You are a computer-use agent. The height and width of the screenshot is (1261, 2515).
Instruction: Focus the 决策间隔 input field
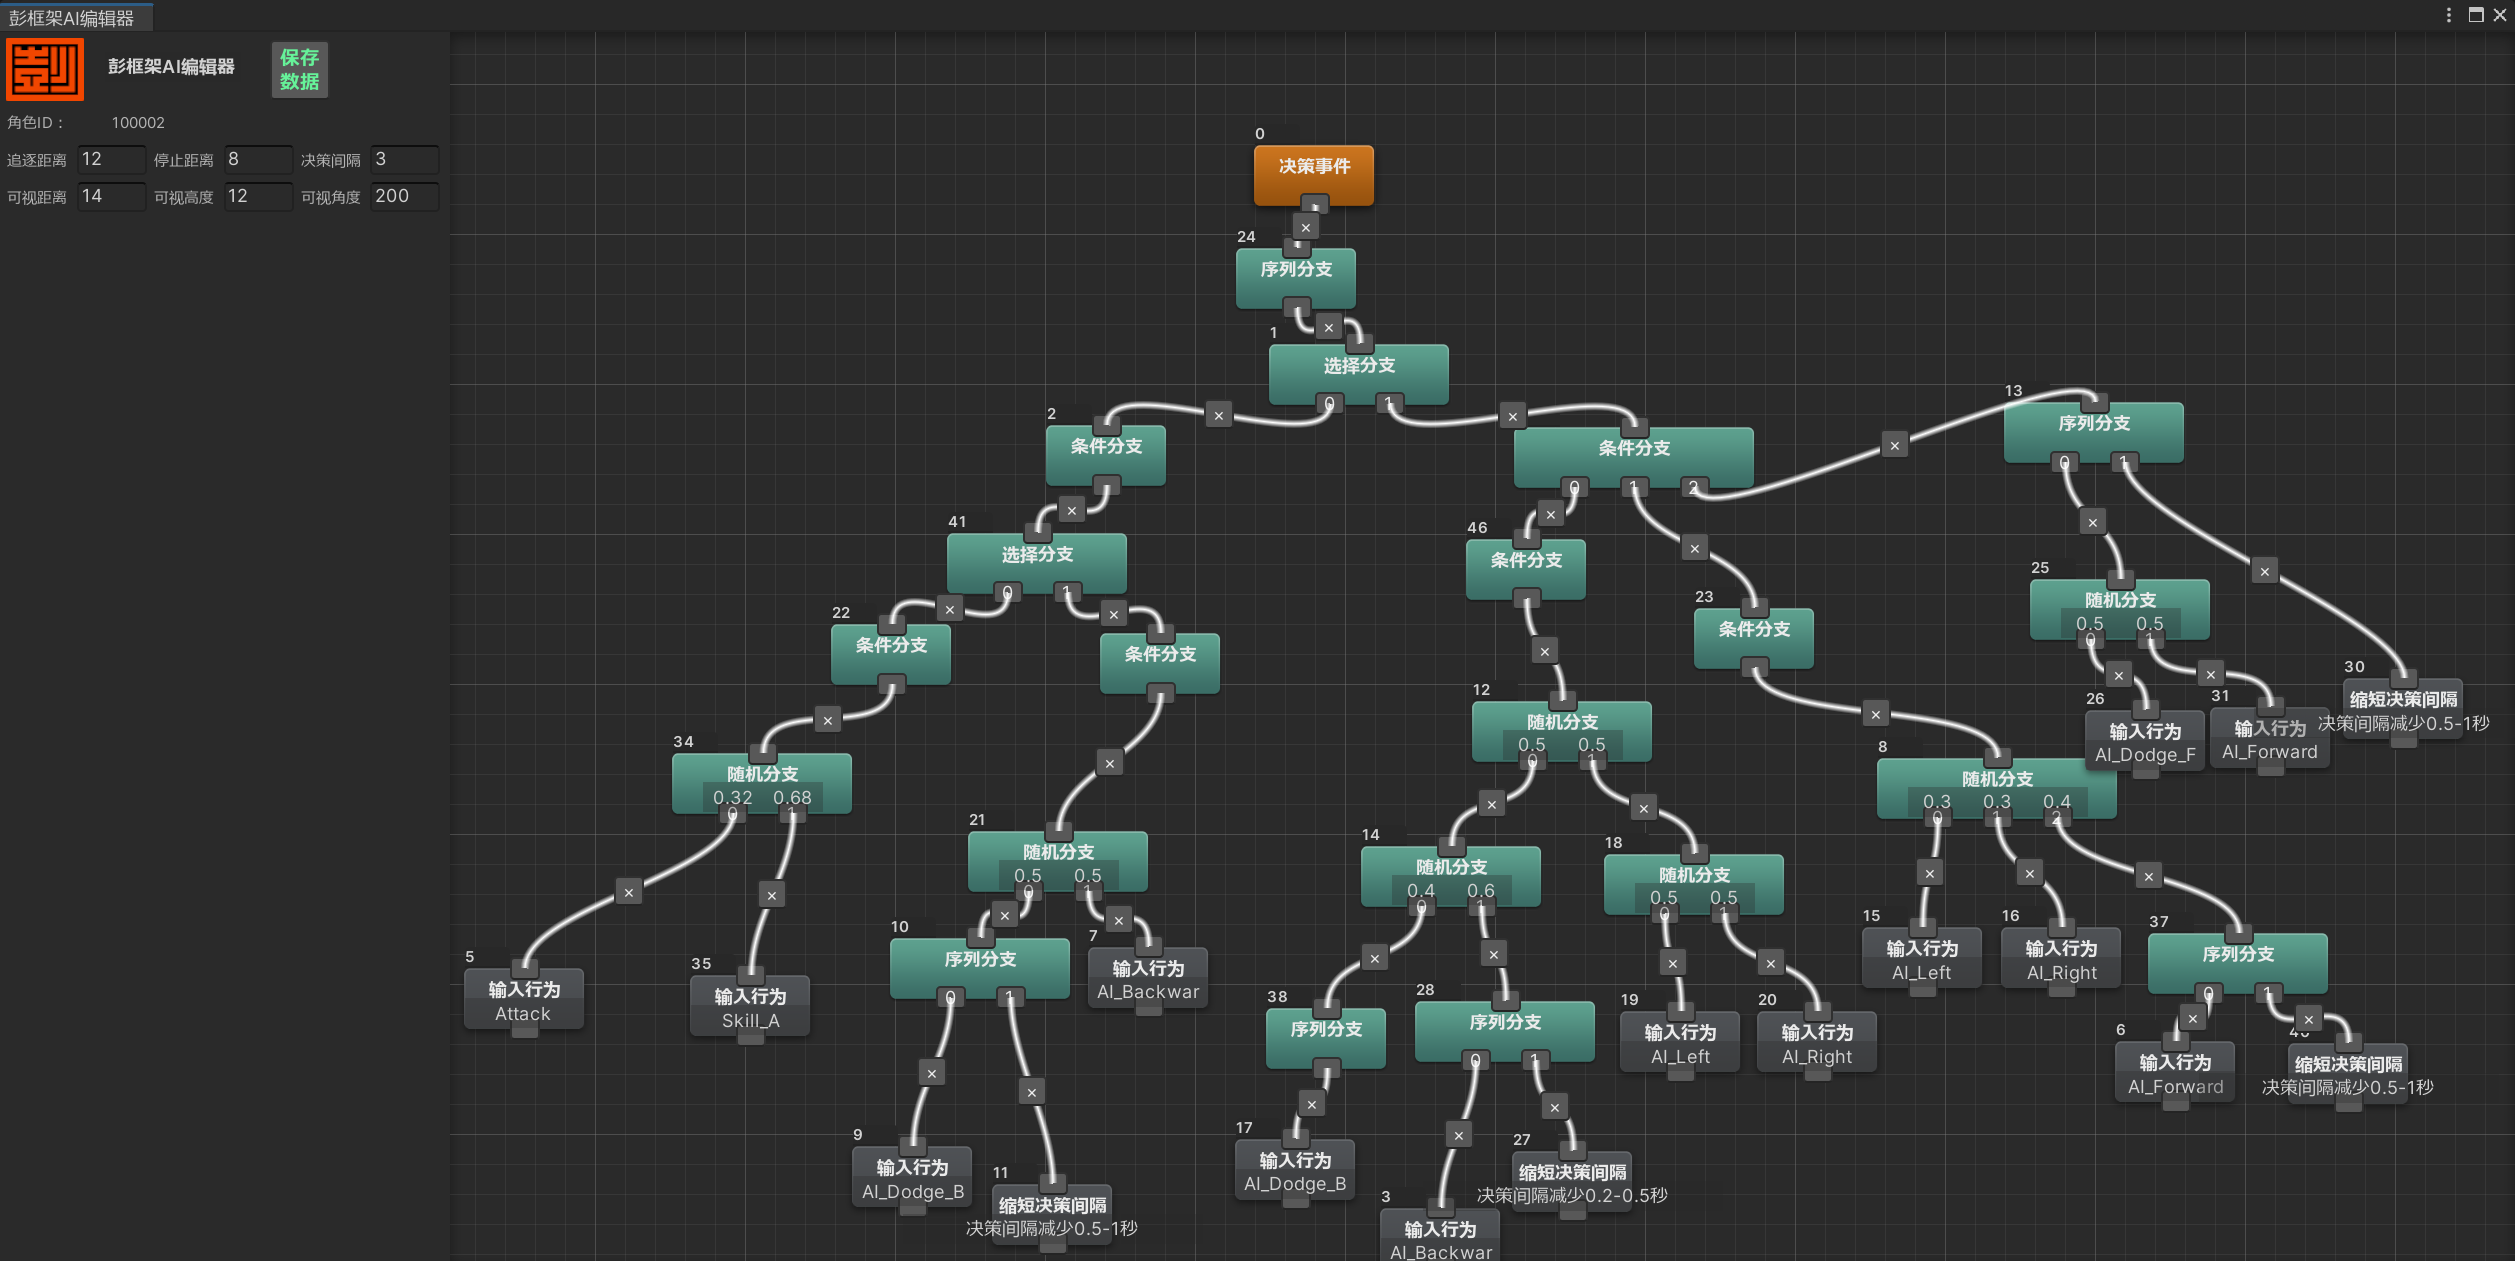pyautogui.click(x=404, y=160)
